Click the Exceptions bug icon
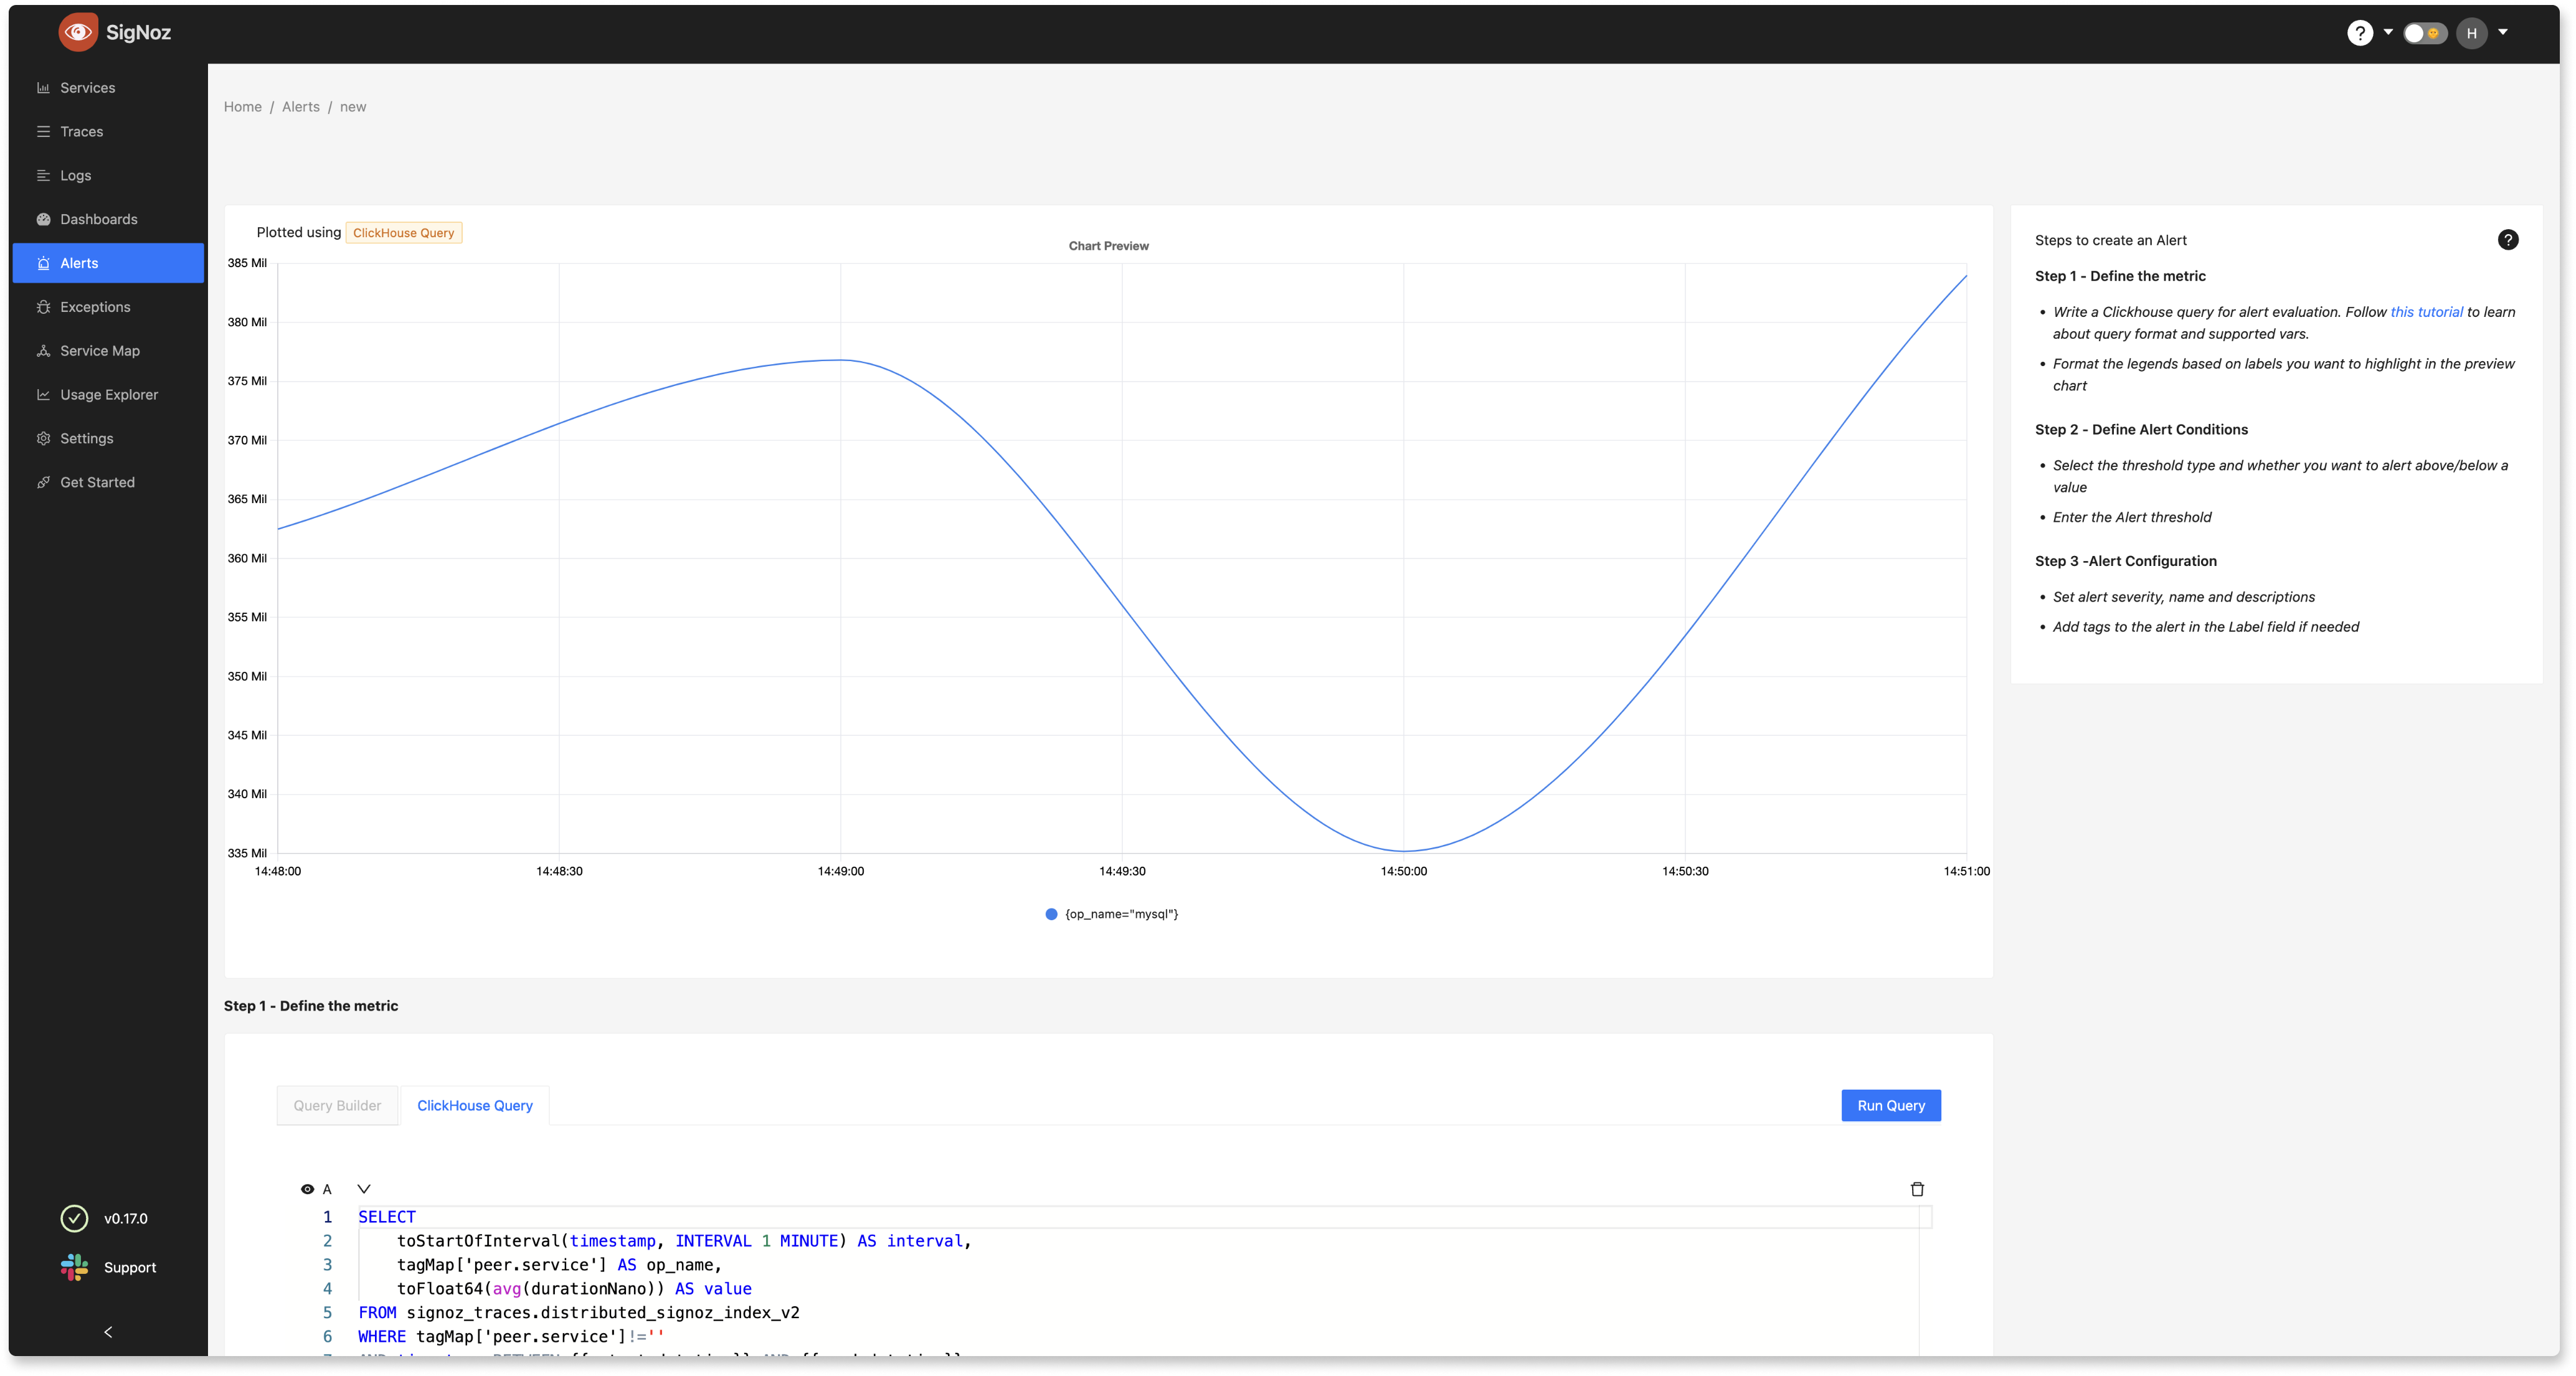Viewport: 2576px width, 1376px height. (x=43, y=307)
